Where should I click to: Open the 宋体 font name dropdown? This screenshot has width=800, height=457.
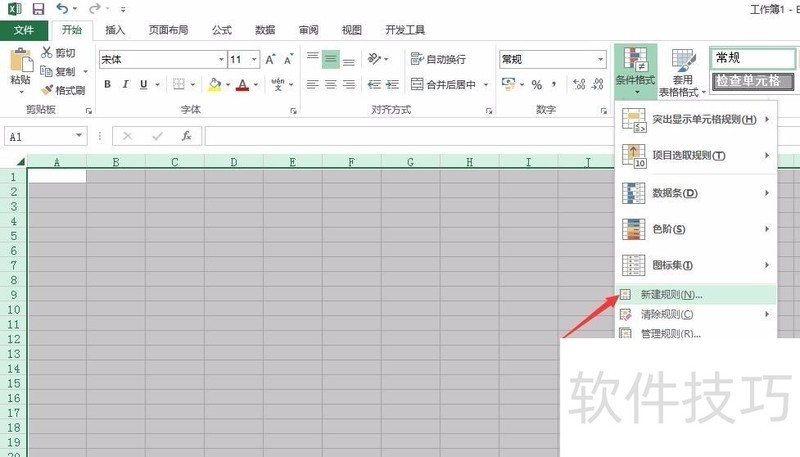click(x=221, y=60)
